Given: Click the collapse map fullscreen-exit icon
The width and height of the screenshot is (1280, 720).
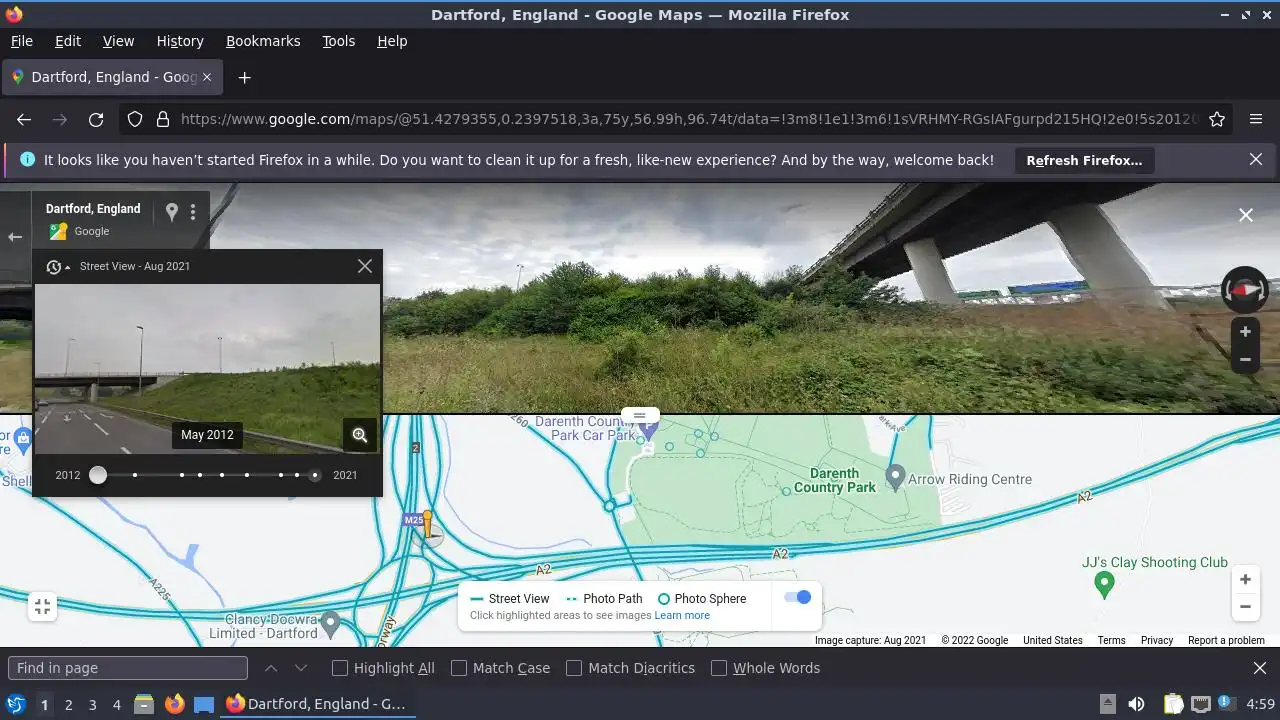Looking at the screenshot, I should coord(42,606).
